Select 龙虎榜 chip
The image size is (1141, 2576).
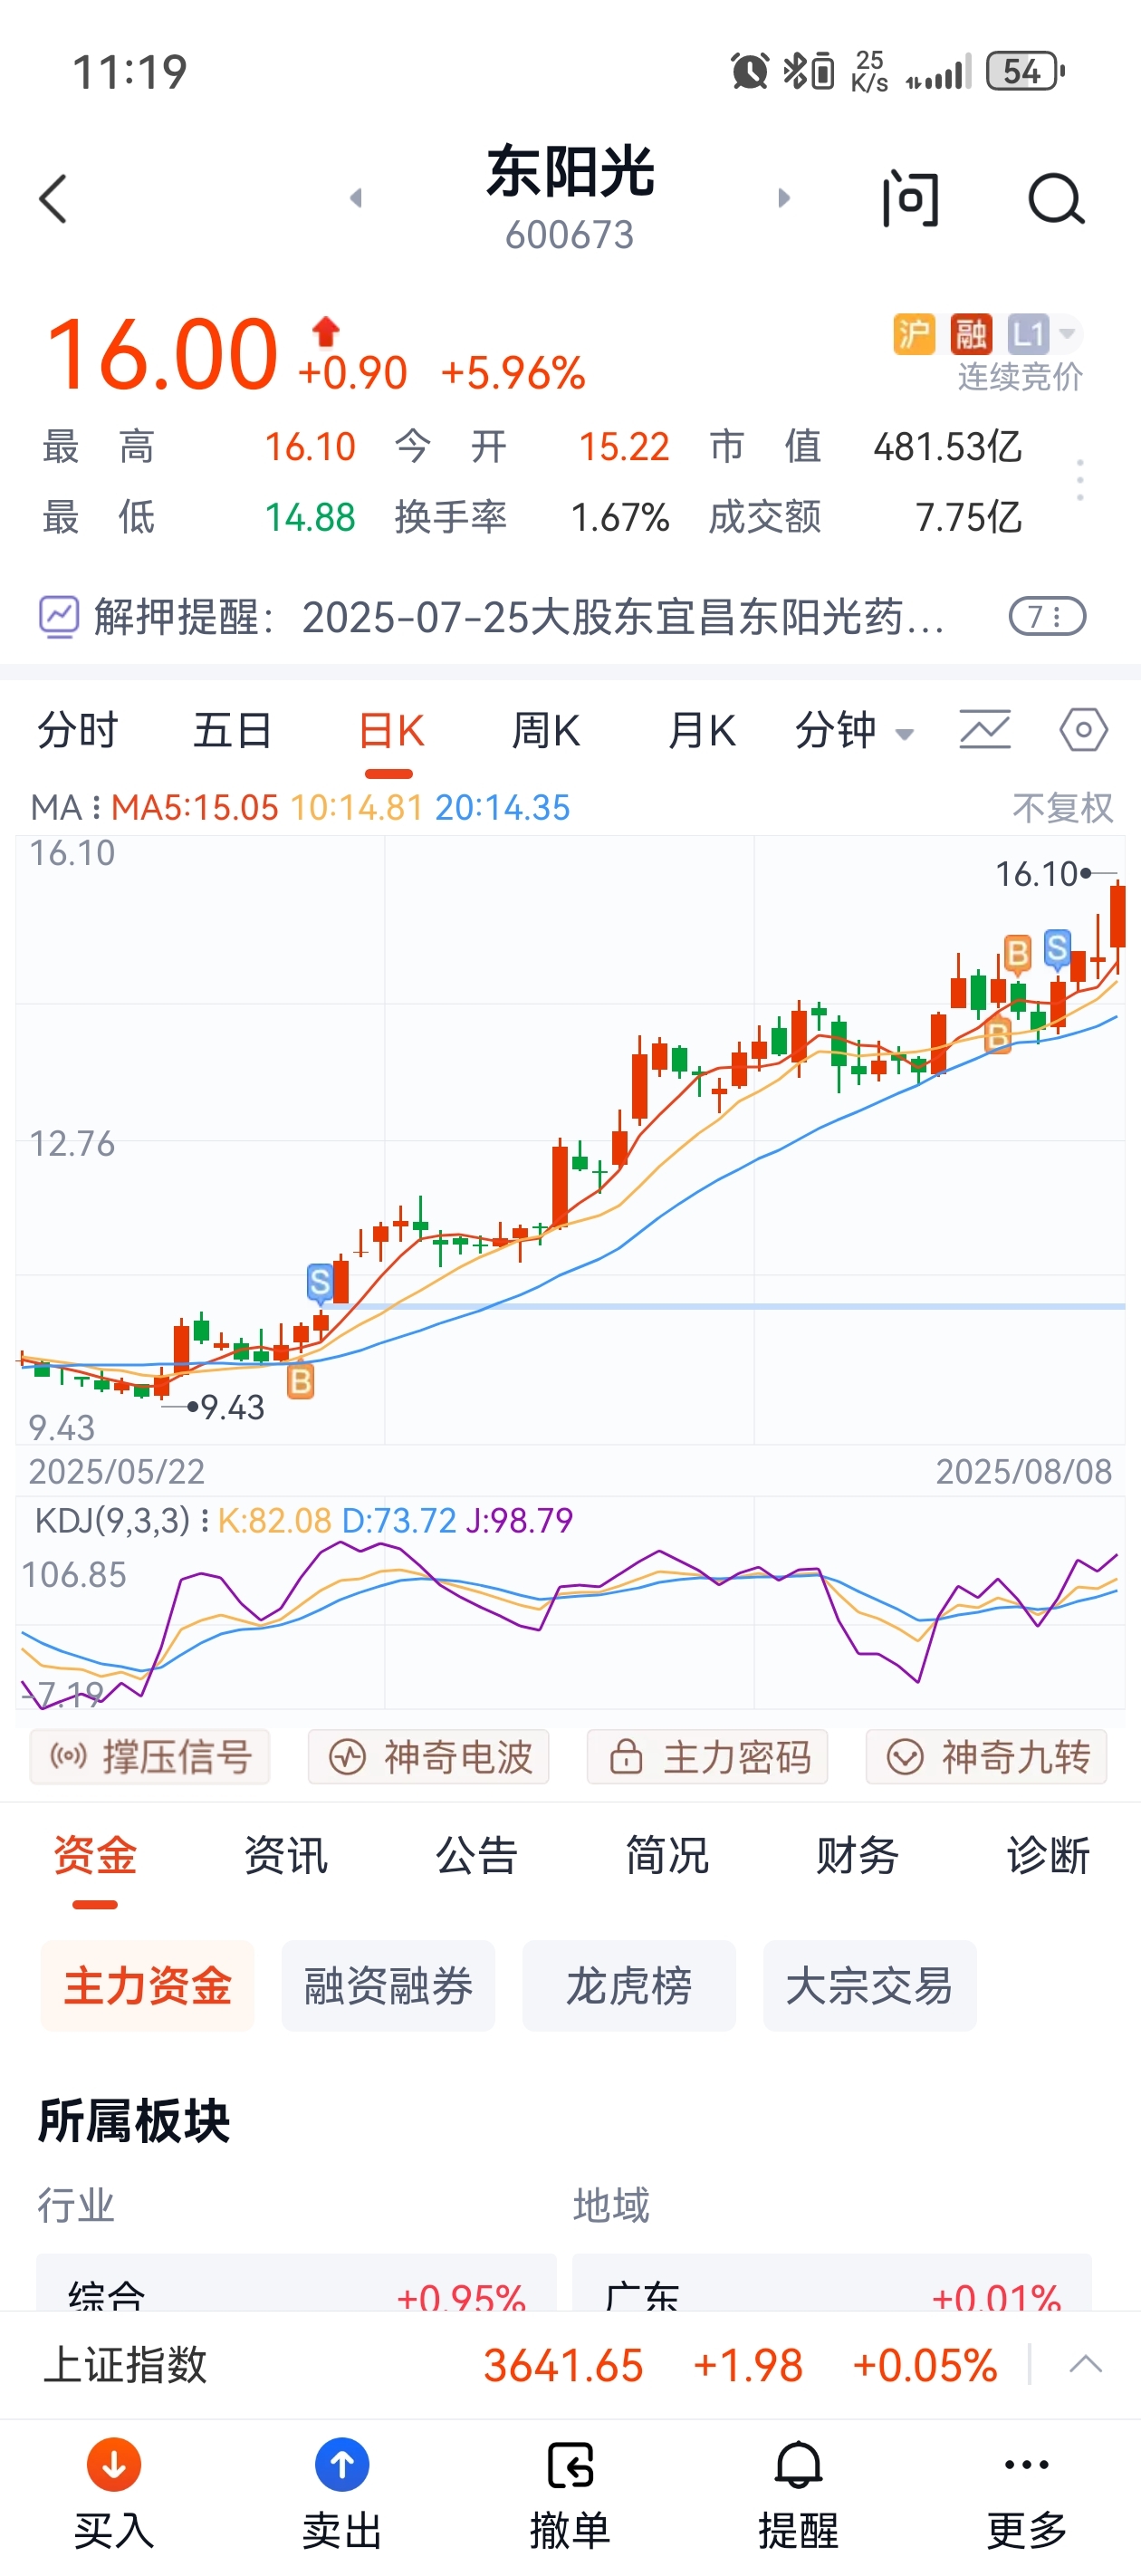[x=629, y=1986]
